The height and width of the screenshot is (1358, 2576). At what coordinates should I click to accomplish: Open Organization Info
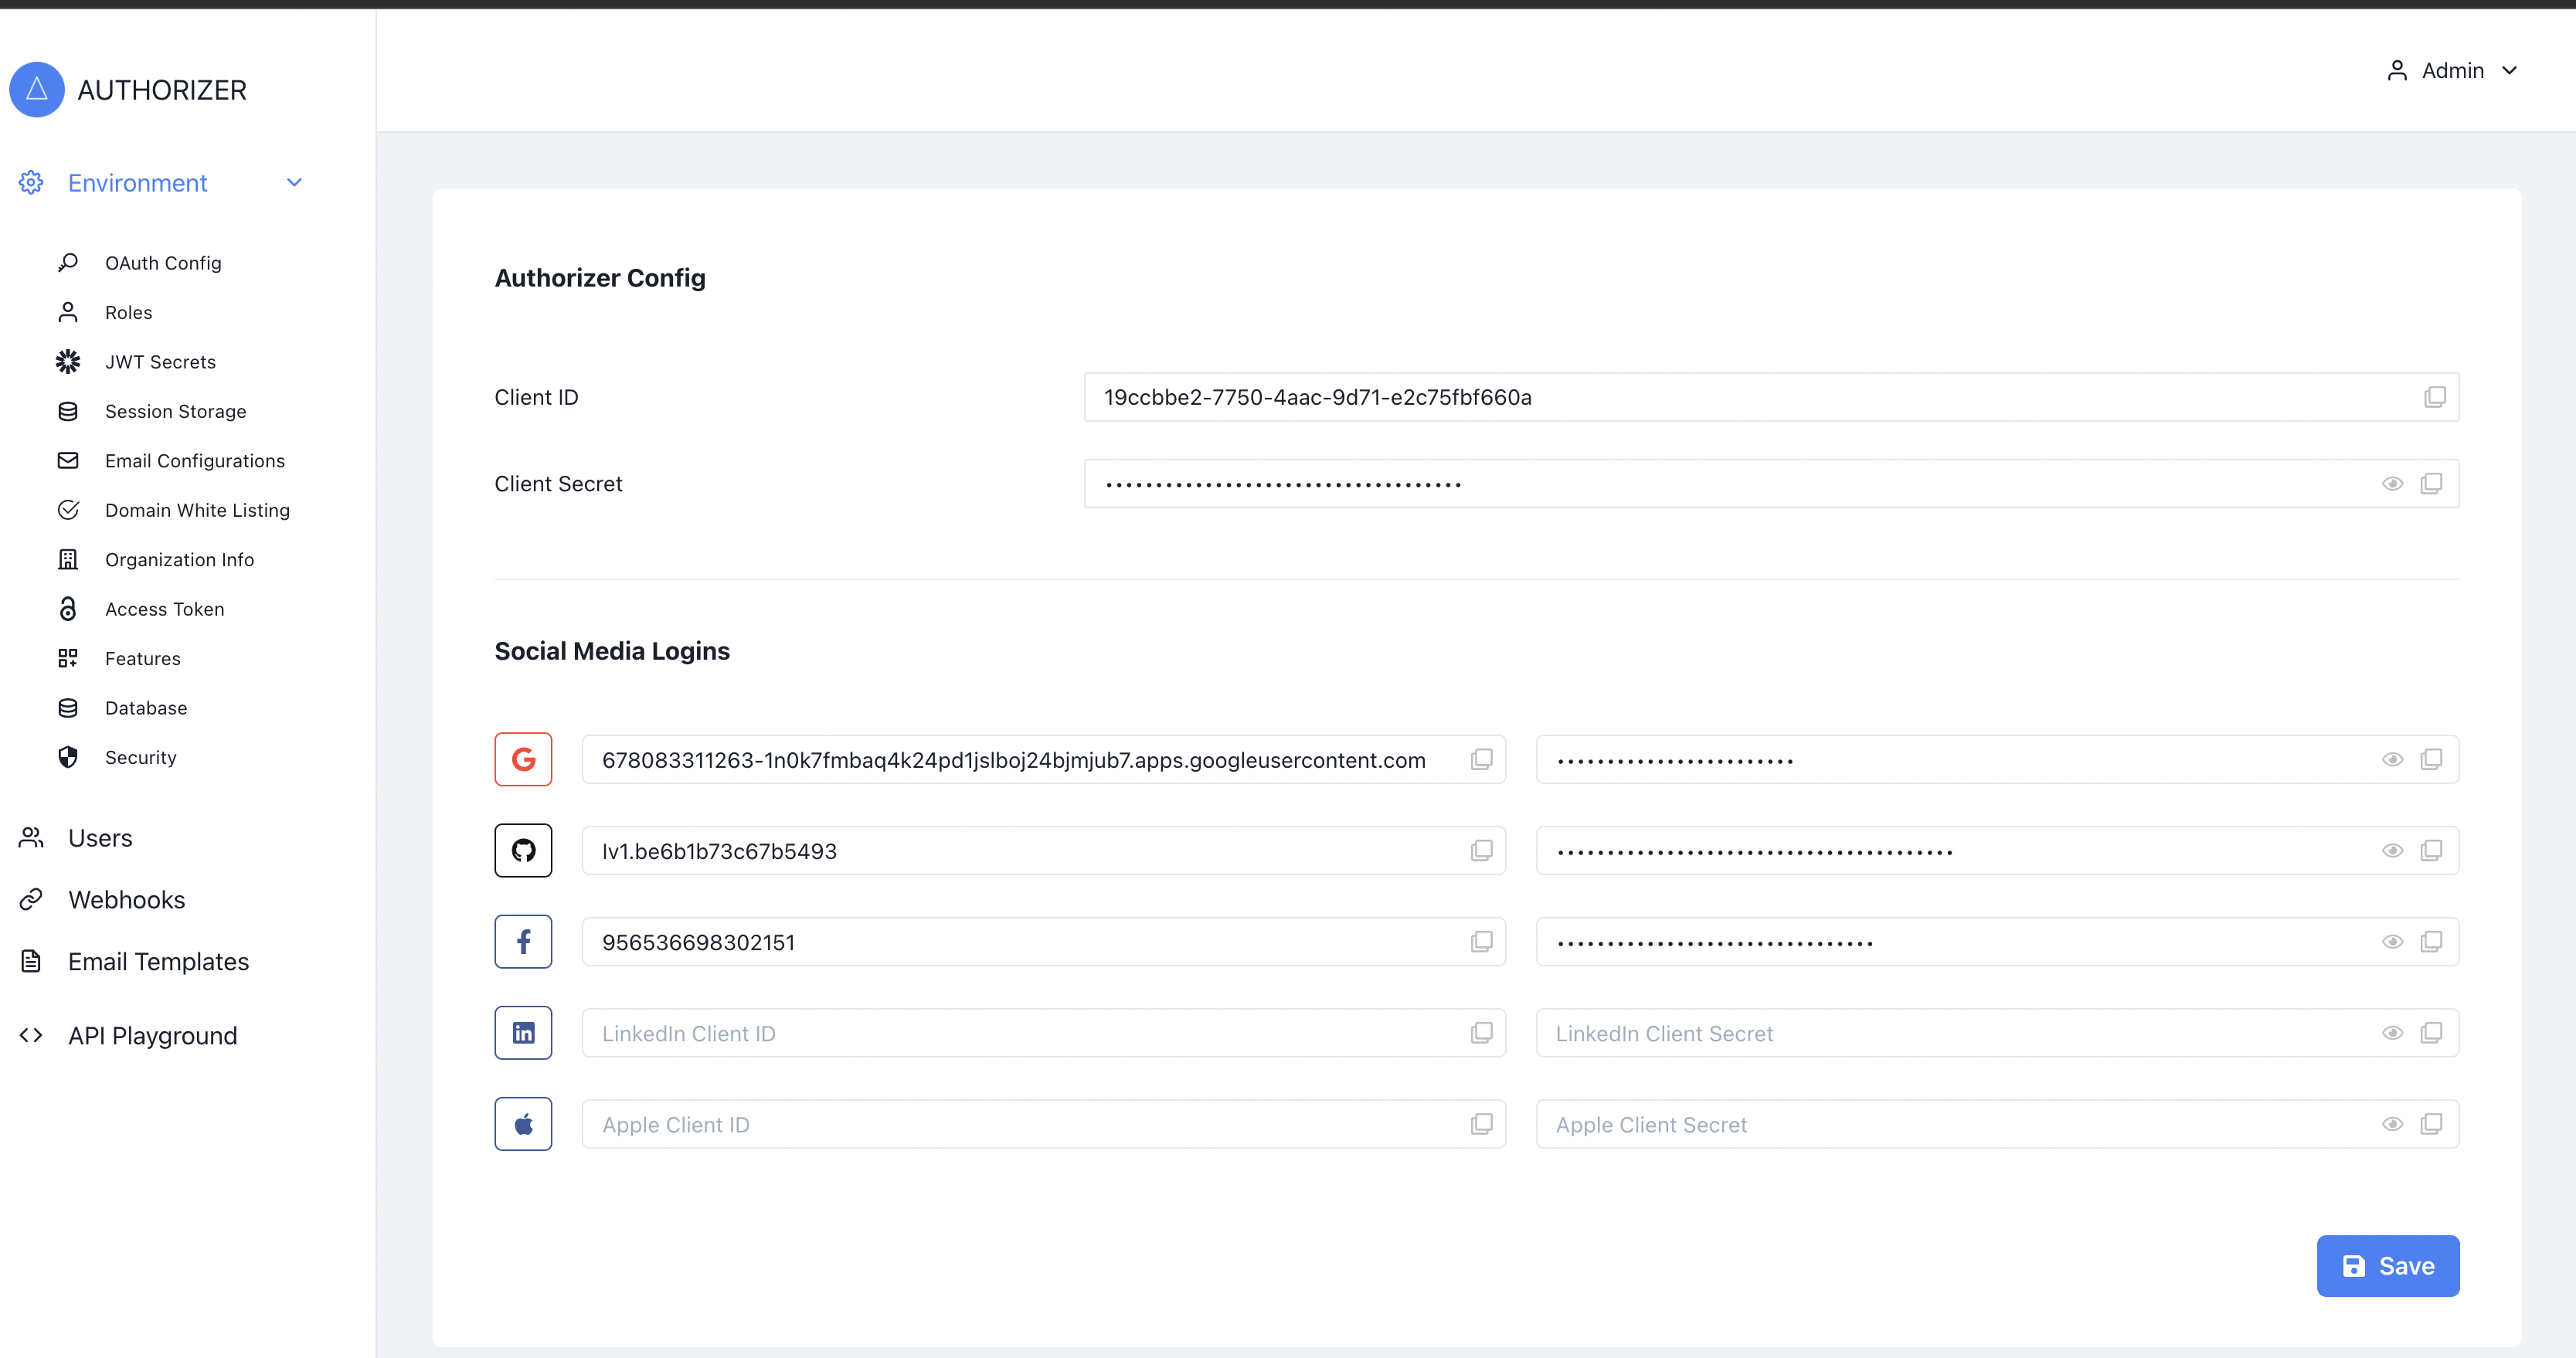coord(179,560)
